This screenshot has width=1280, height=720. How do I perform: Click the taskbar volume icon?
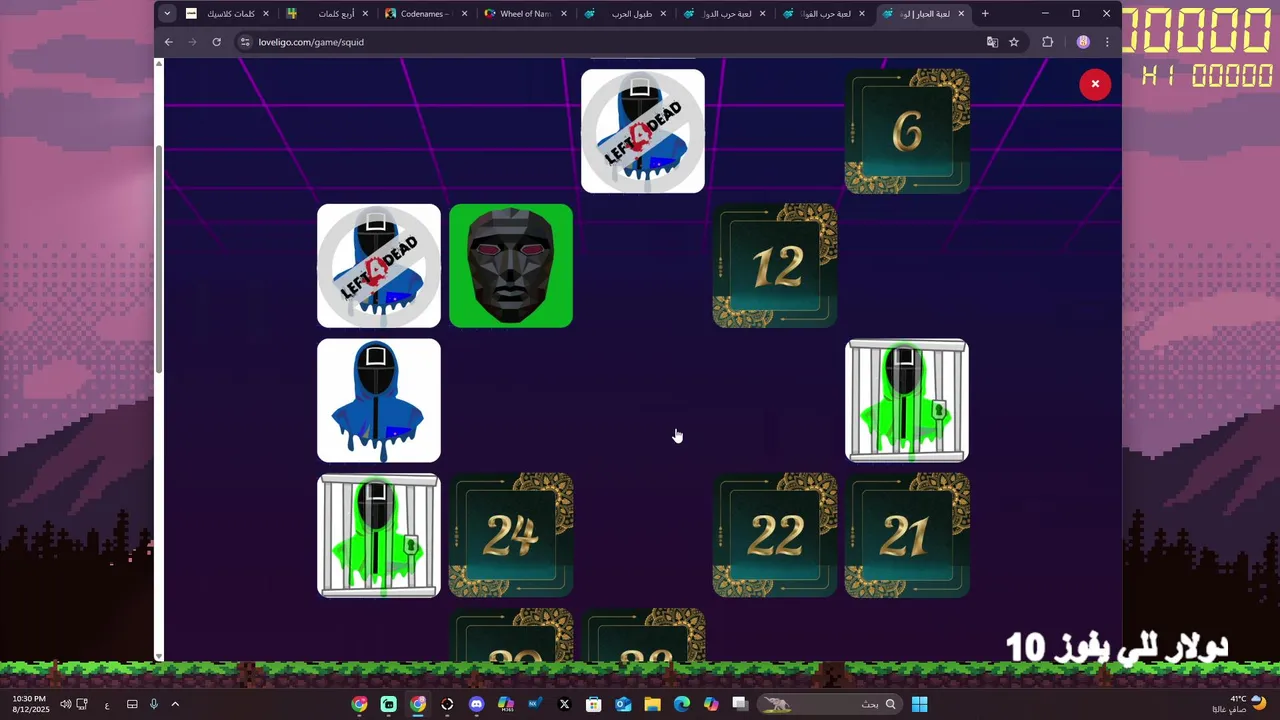coord(65,704)
